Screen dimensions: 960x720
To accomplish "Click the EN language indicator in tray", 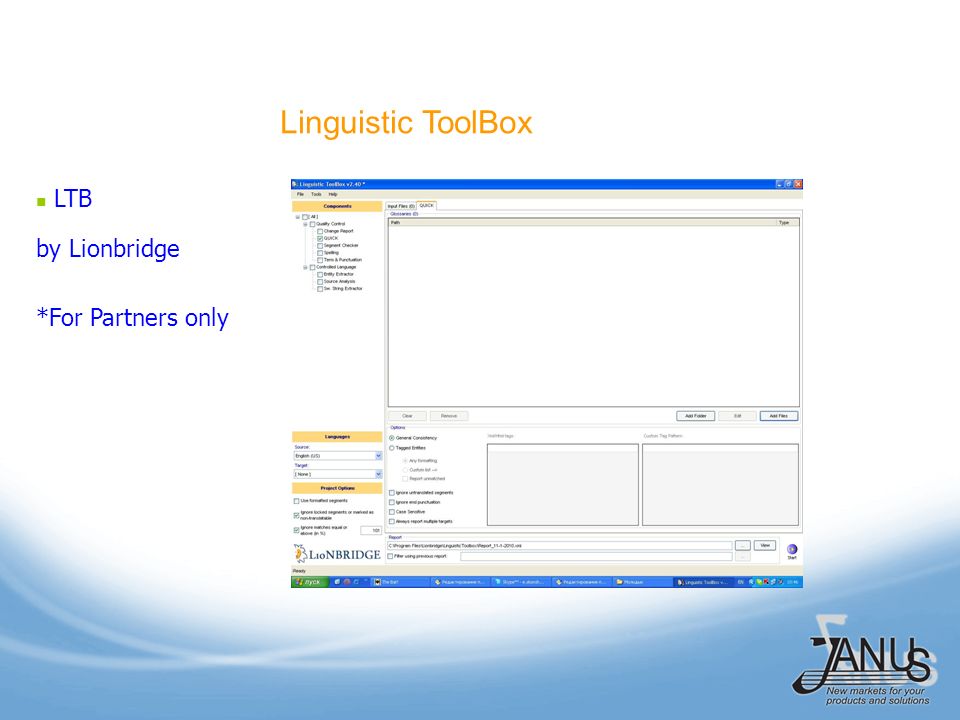I will point(740,582).
